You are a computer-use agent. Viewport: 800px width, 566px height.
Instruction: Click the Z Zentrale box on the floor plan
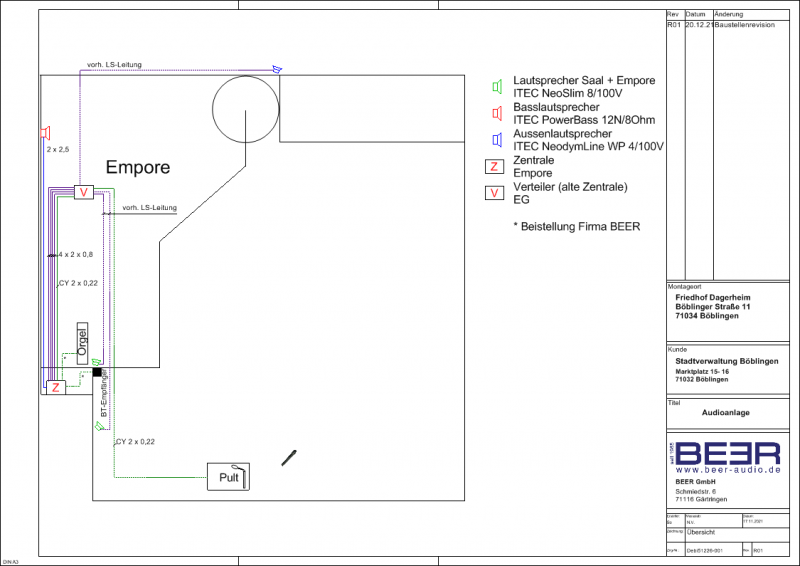pos(57,387)
